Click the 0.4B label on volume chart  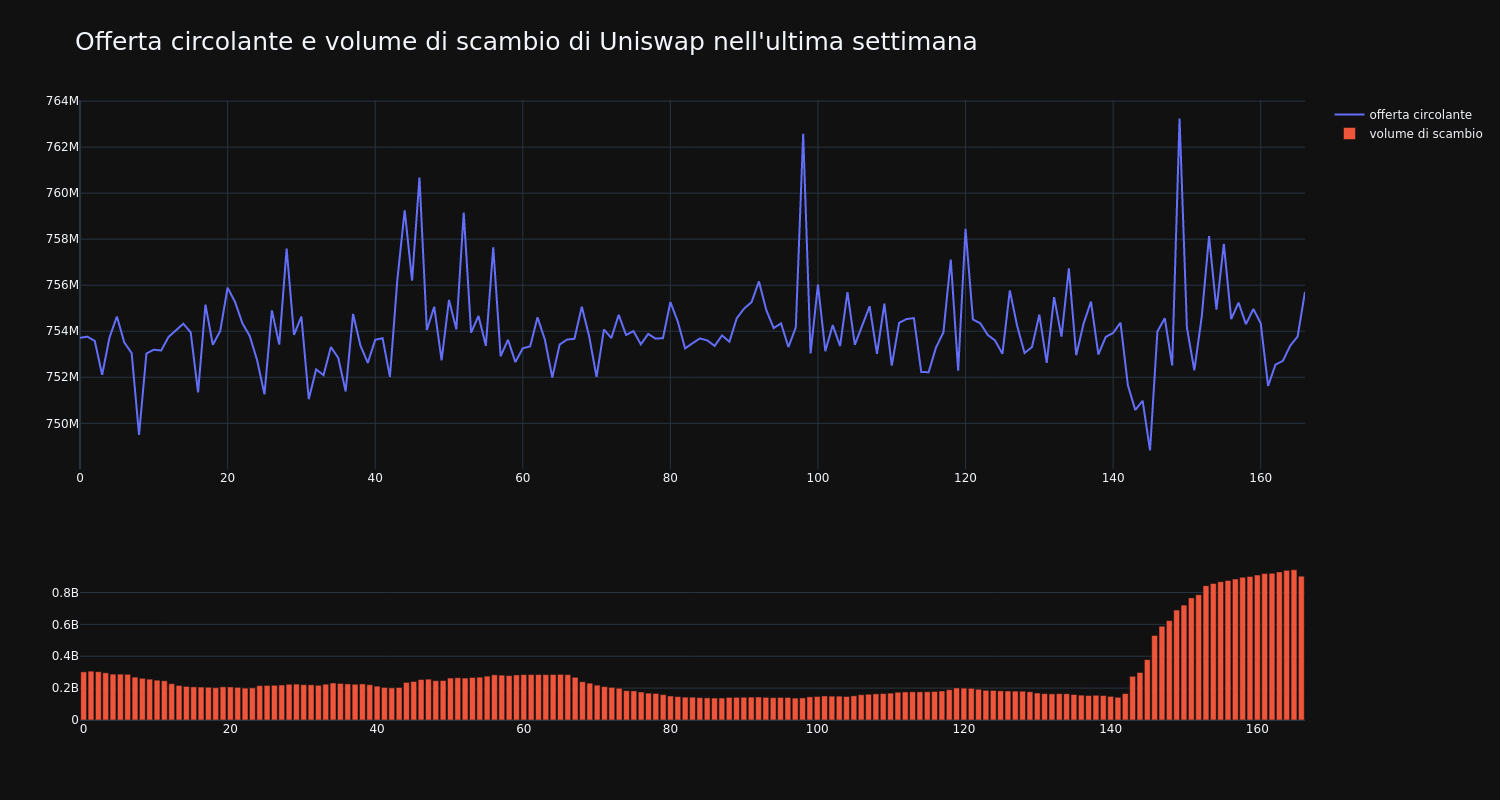tap(65, 656)
